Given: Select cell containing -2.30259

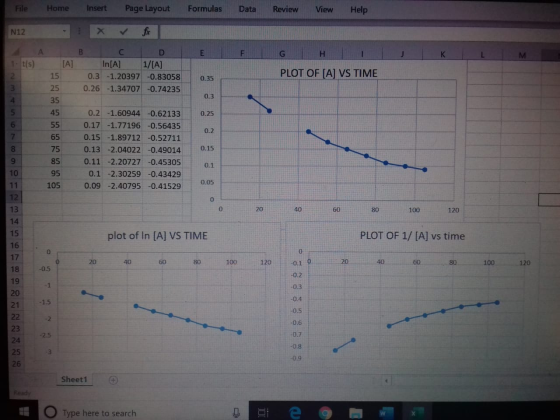Looking at the screenshot, I should point(122,174).
